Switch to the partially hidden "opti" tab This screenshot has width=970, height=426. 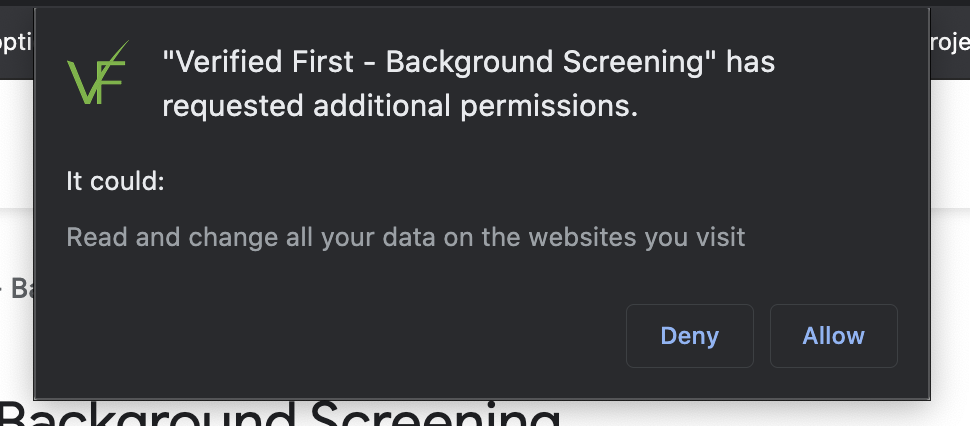(17, 44)
